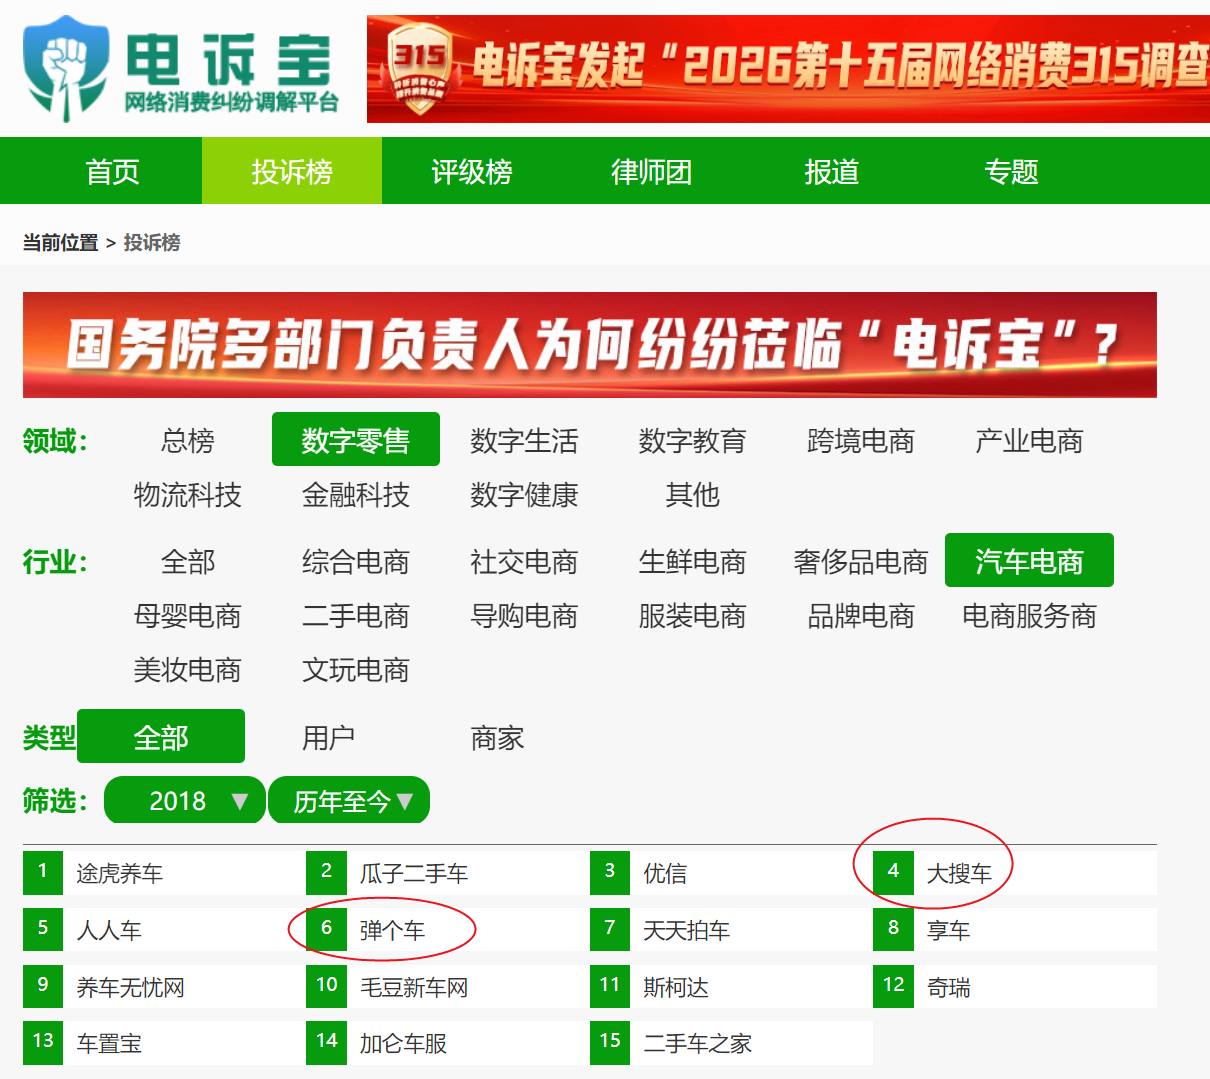The height and width of the screenshot is (1079, 1210).
Task: Select the 综合电商 industry option
Action: pos(355,562)
